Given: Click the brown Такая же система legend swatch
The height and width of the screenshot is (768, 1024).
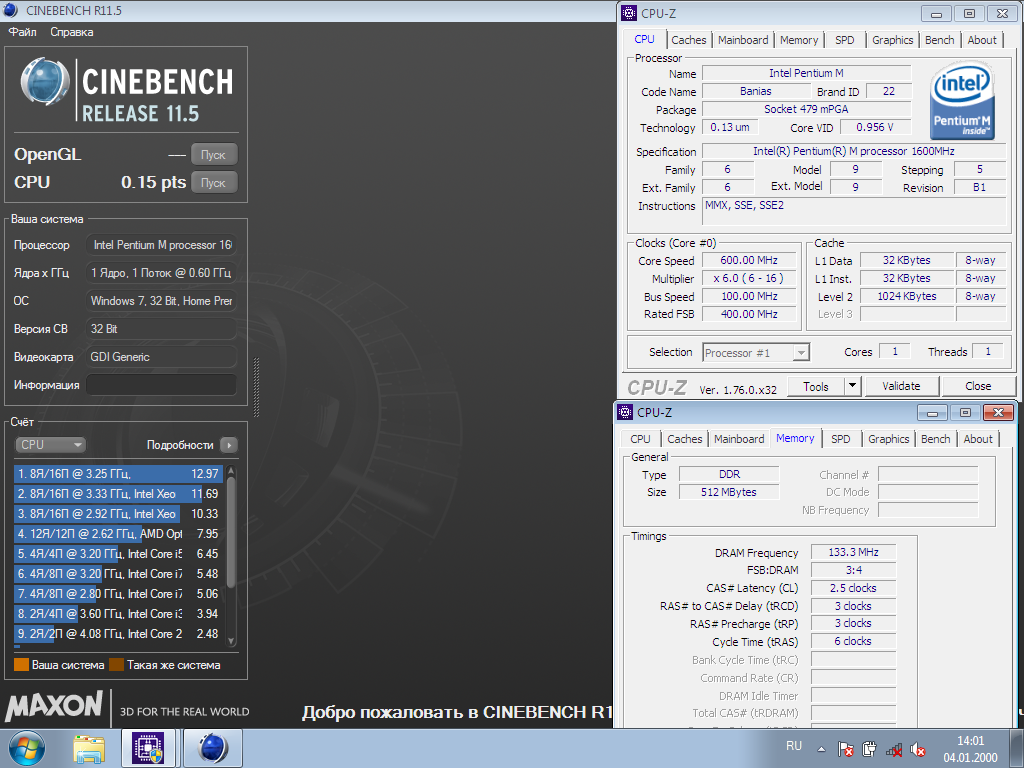Looking at the screenshot, I should pyautogui.click(x=116, y=665).
